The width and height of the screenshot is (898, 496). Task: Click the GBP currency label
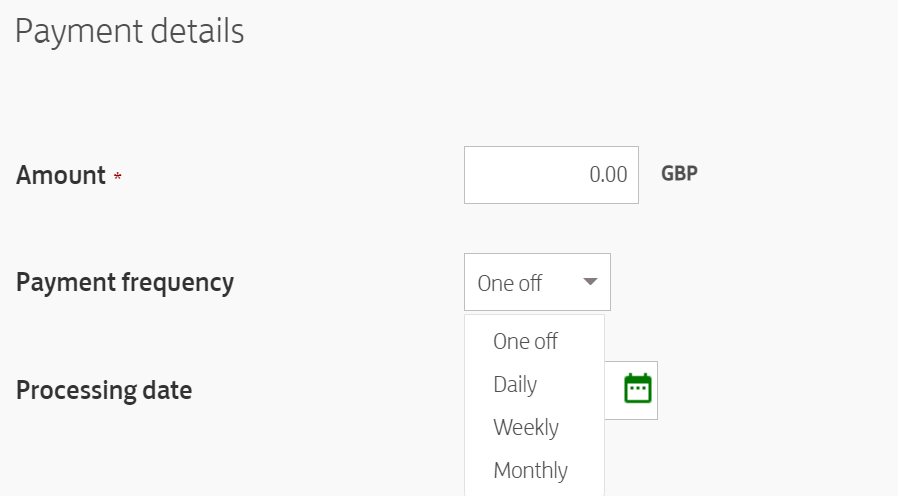679,174
